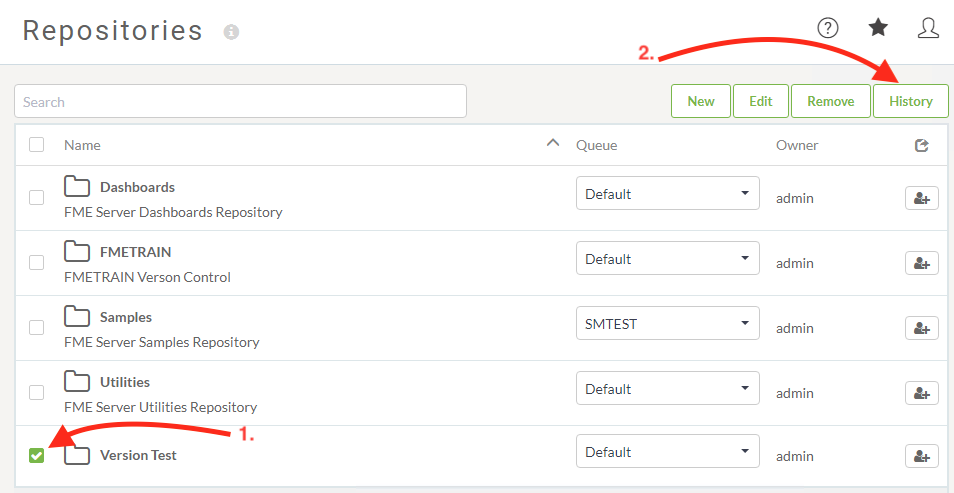The width and height of the screenshot is (954, 493).
Task: Click the info icon beside Repositories title
Action: [x=231, y=32]
